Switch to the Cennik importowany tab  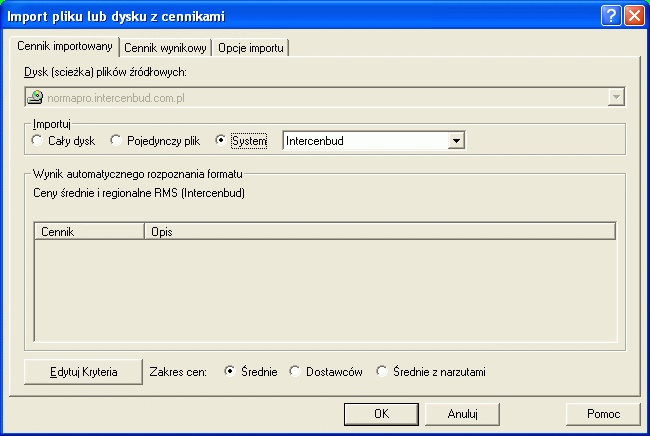65,47
